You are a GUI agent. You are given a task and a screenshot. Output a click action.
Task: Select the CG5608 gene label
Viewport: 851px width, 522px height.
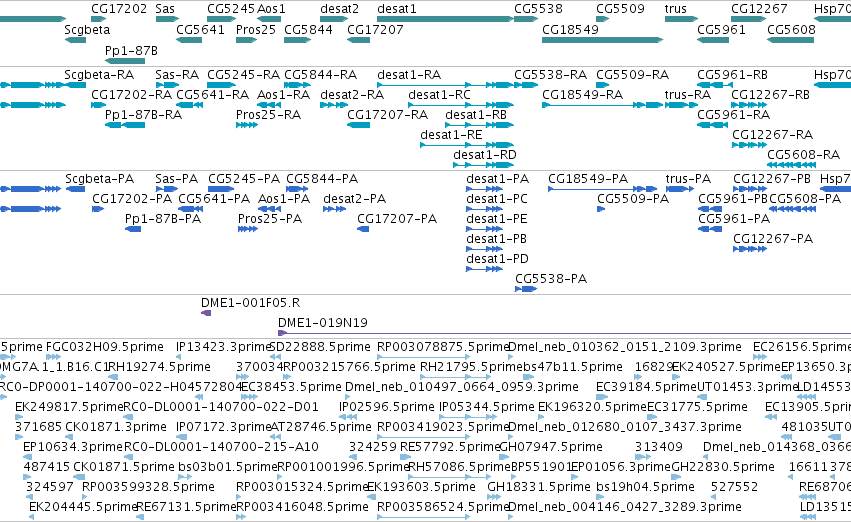(x=791, y=29)
